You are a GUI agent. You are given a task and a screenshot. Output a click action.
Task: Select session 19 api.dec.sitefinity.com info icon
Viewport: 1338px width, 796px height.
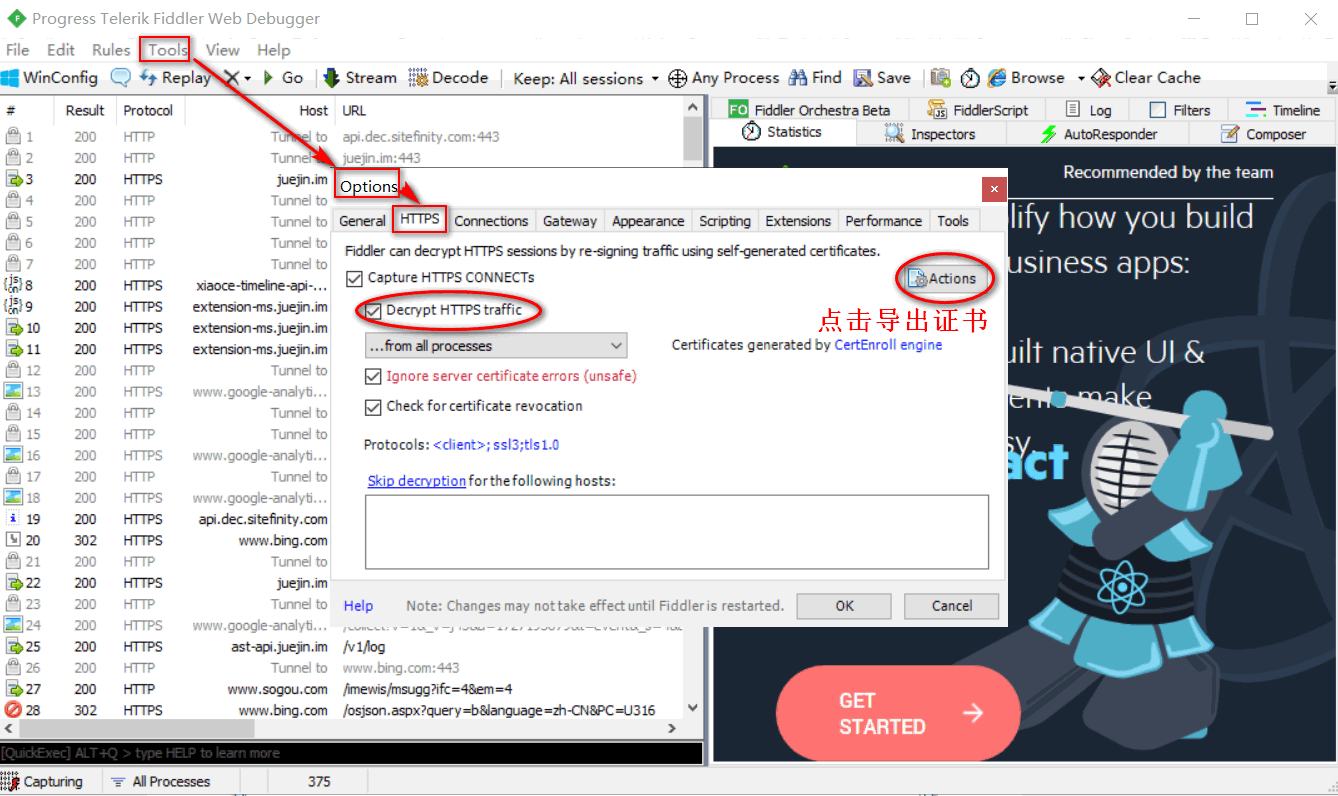click(x=13, y=519)
